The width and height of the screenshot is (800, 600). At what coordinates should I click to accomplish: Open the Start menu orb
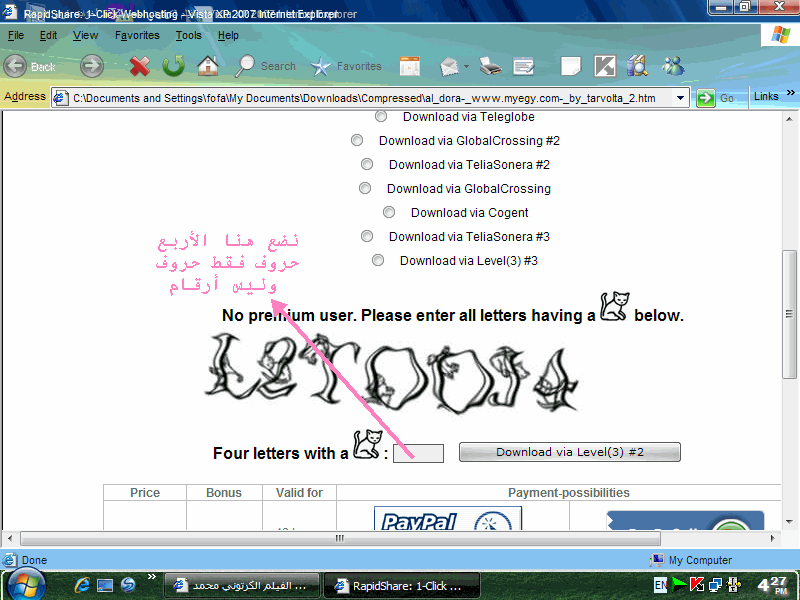pos(27,585)
